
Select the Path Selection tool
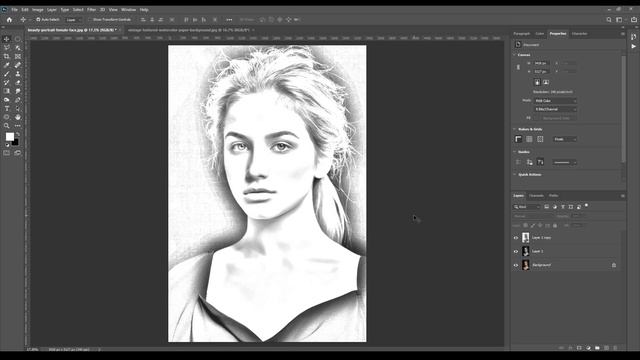(18, 108)
